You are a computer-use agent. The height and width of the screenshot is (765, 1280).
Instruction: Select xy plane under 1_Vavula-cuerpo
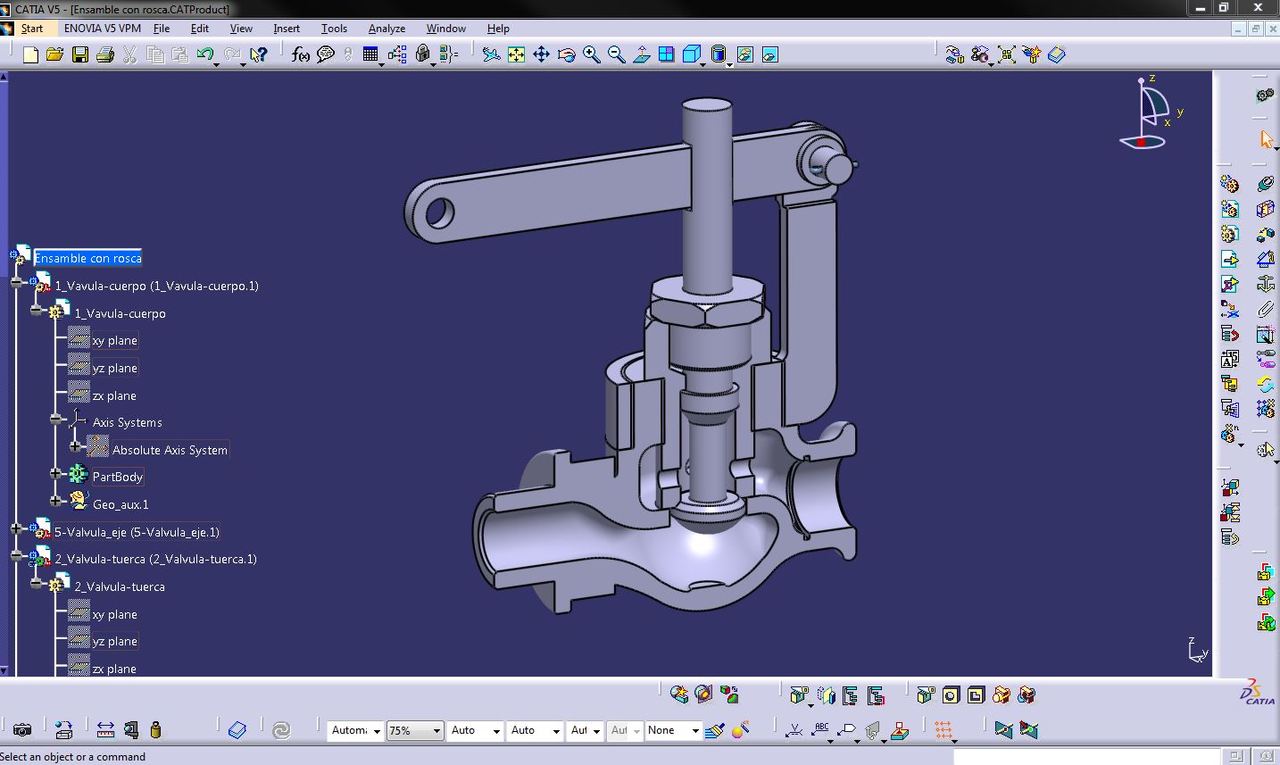click(x=115, y=340)
